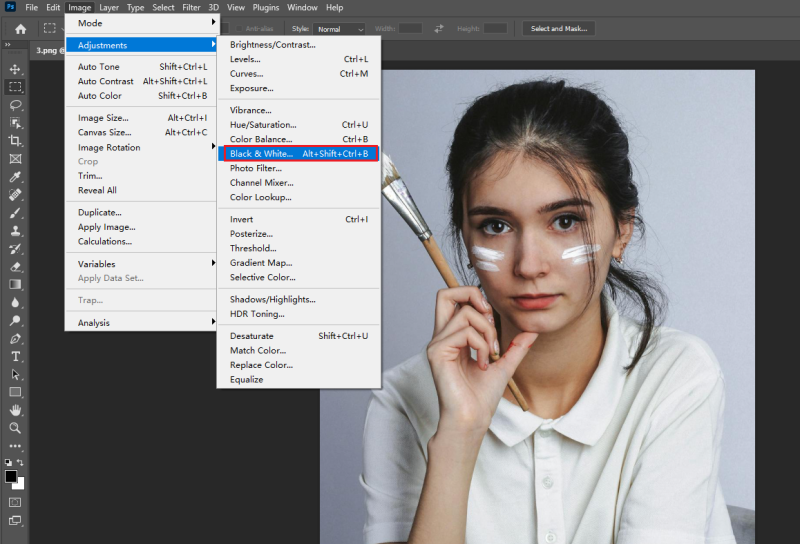The width and height of the screenshot is (800, 544).
Task: Click the Select and Mask button
Action: [559, 29]
